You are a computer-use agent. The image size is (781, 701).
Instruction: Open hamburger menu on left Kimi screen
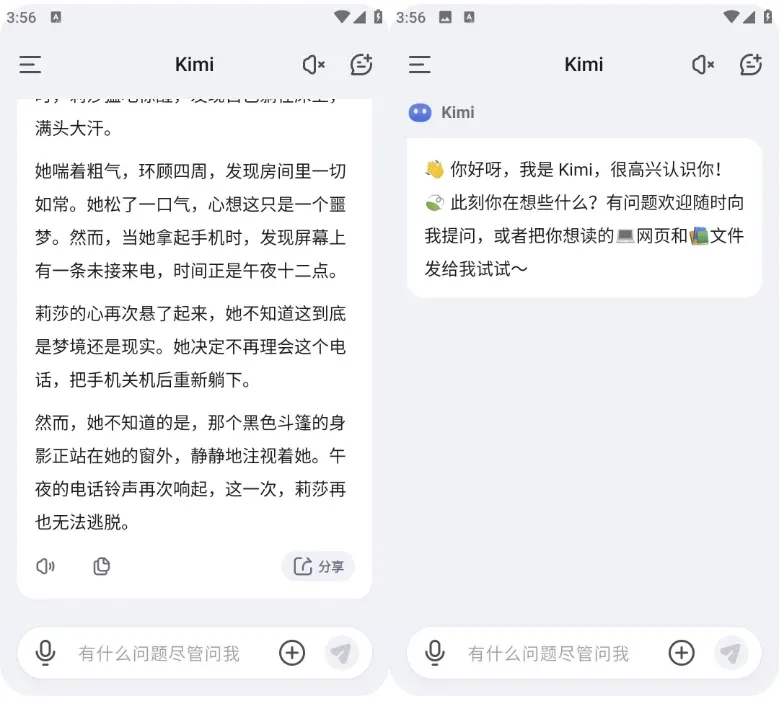[30, 65]
